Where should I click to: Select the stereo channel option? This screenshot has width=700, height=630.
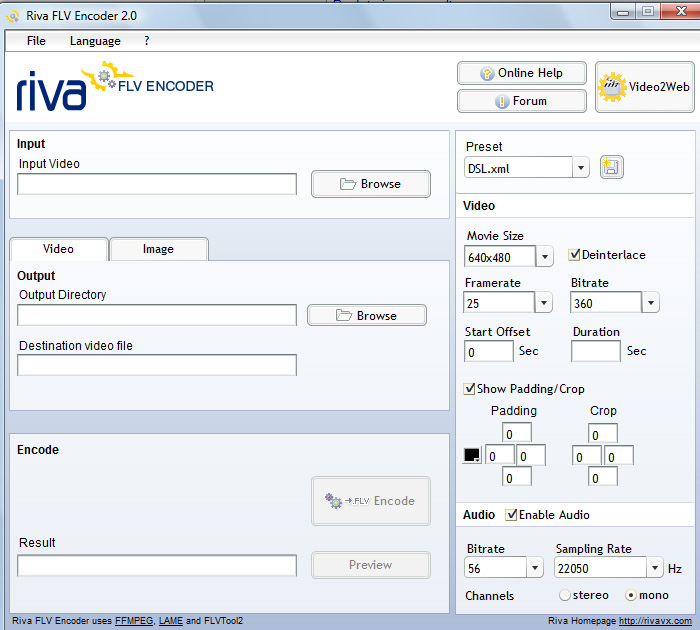[565, 595]
